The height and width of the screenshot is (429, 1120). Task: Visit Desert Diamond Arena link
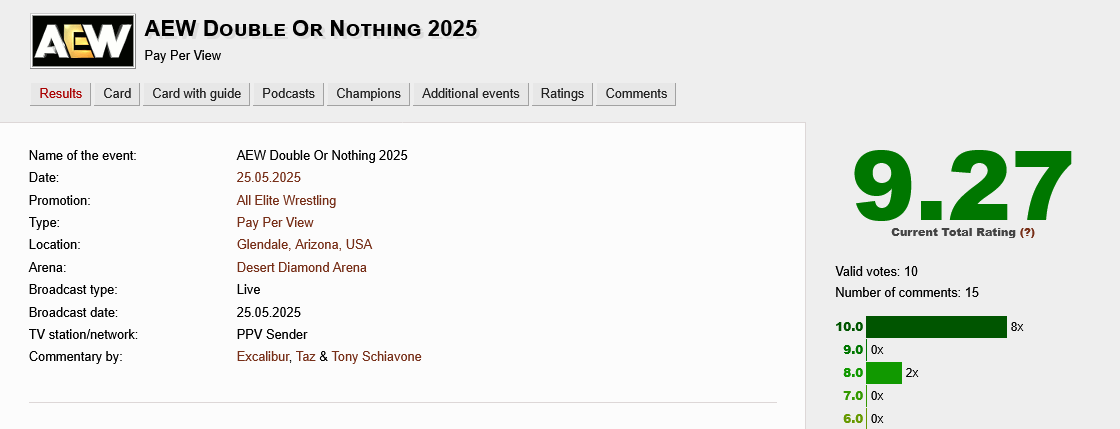[301, 267]
